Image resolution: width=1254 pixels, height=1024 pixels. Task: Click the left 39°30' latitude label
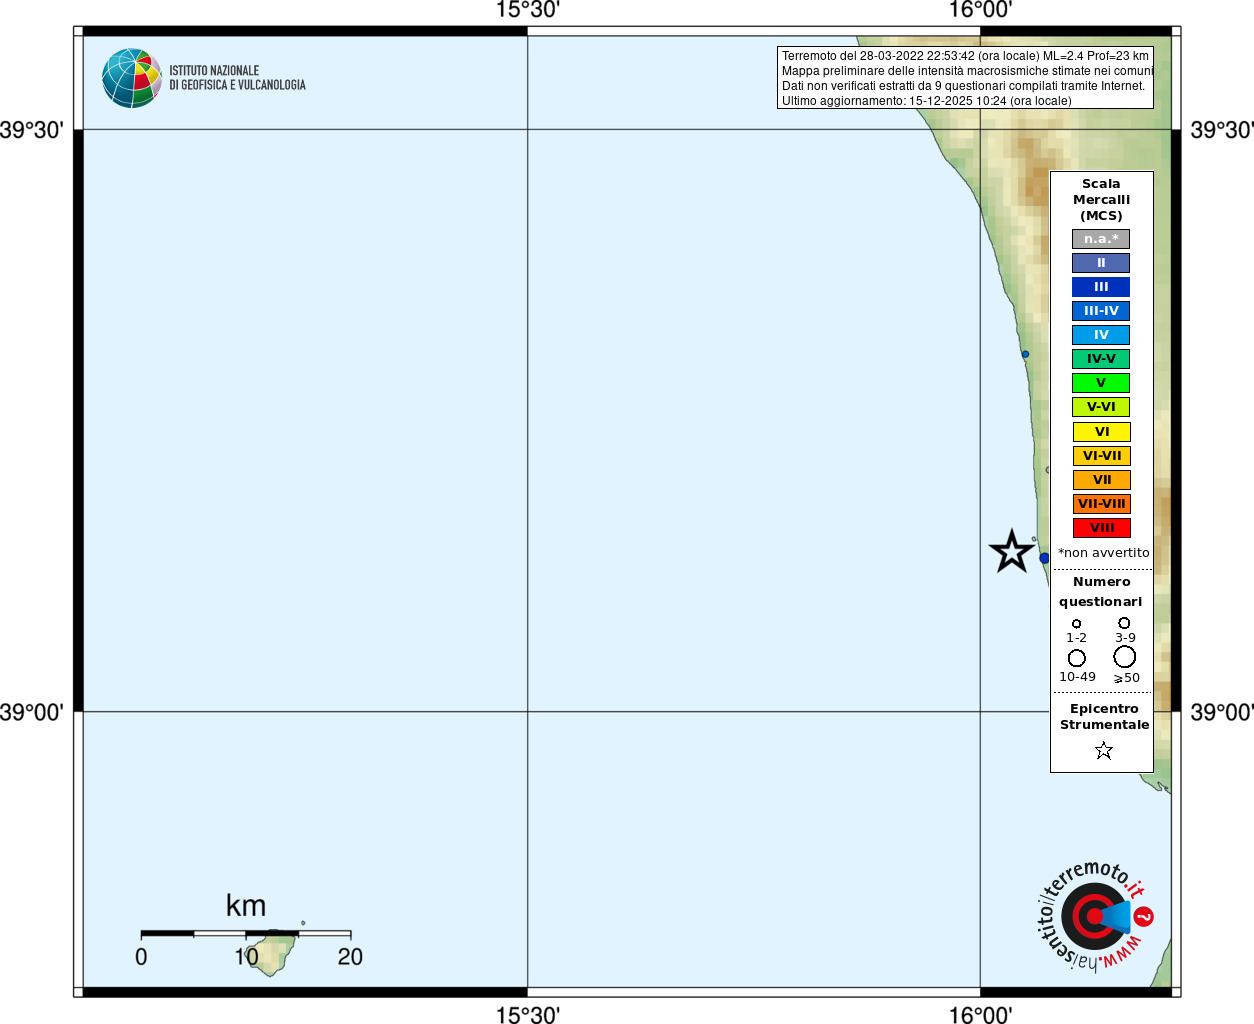point(32,130)
